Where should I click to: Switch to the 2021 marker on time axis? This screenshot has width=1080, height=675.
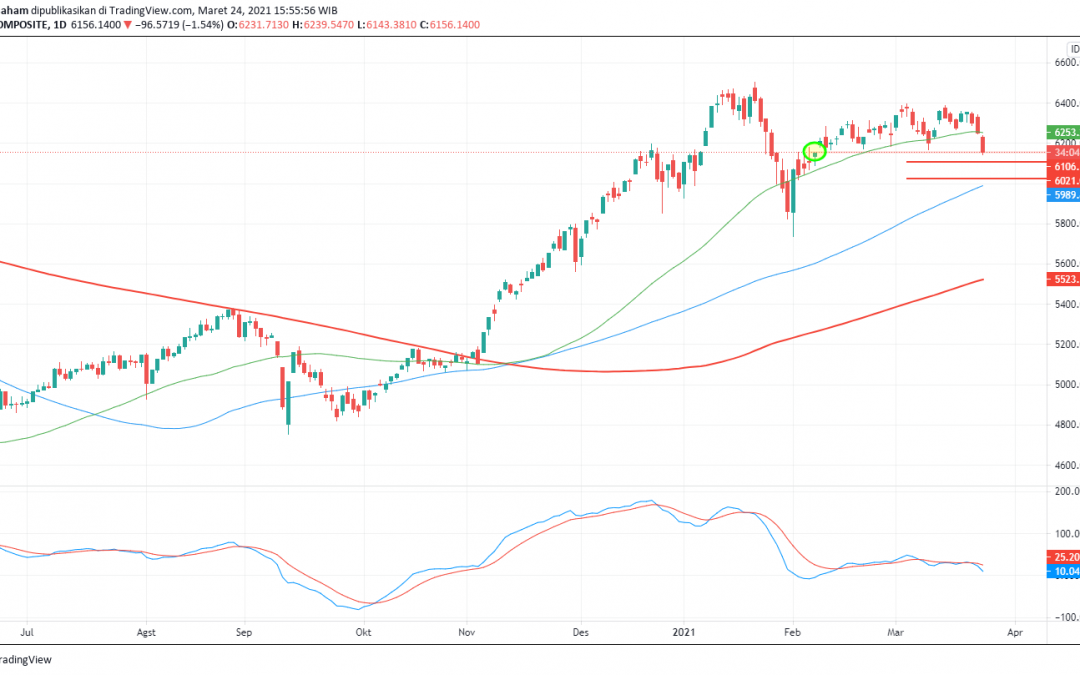click(685, 632)
